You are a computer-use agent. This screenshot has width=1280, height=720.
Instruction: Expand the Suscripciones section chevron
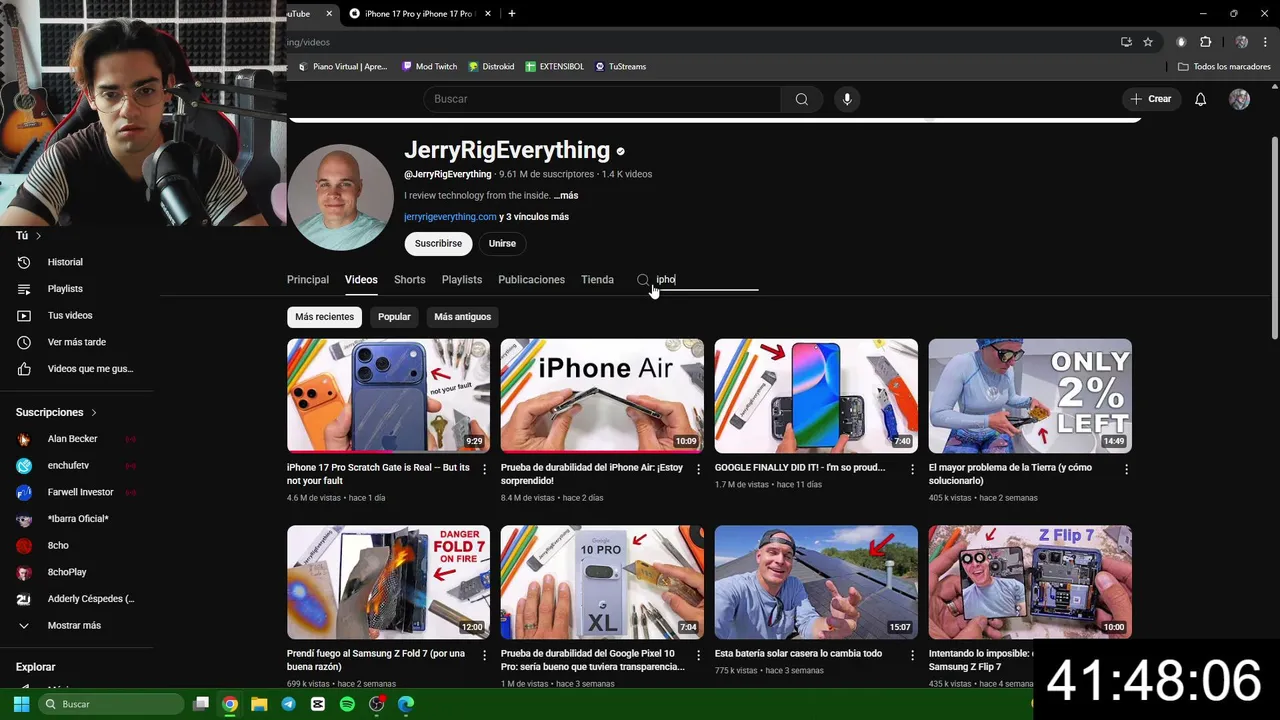click(x=94, y=412)
